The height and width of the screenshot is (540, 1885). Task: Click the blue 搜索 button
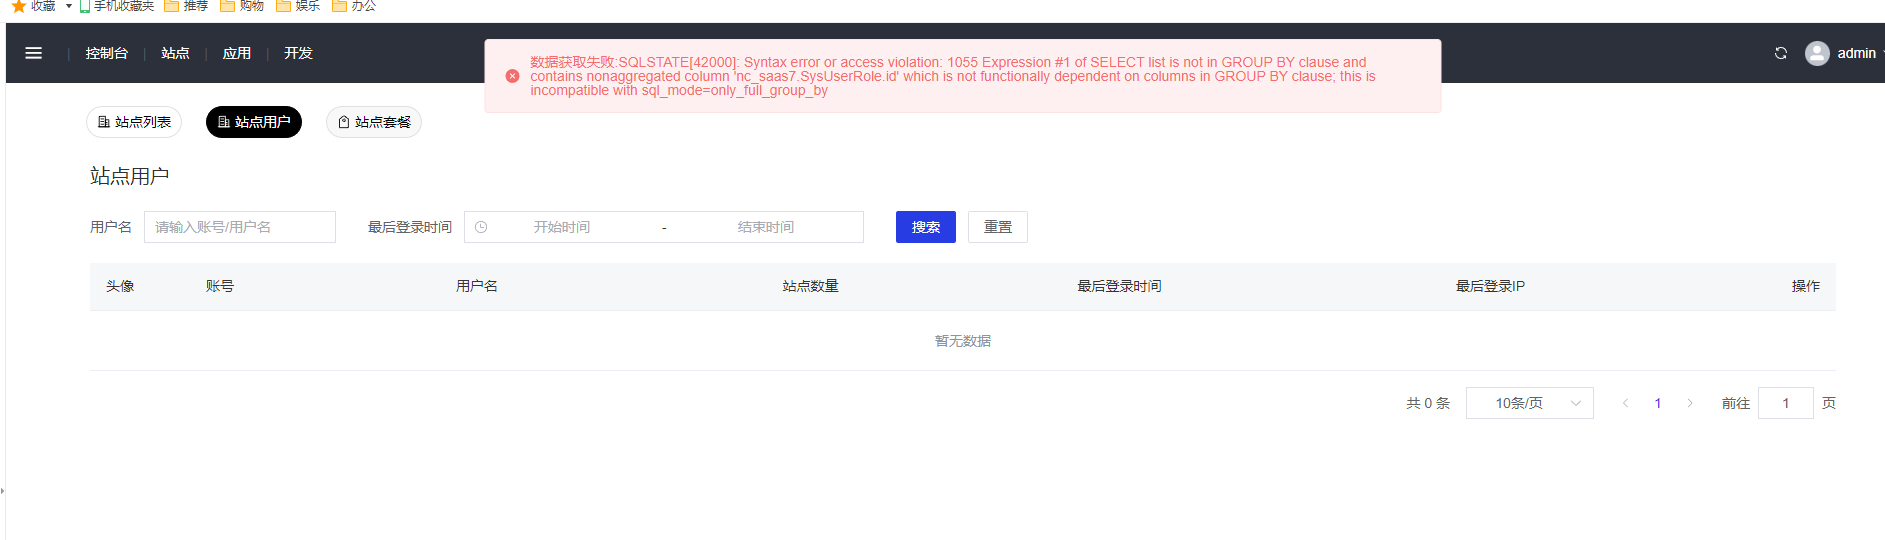[x=926, y=227]
